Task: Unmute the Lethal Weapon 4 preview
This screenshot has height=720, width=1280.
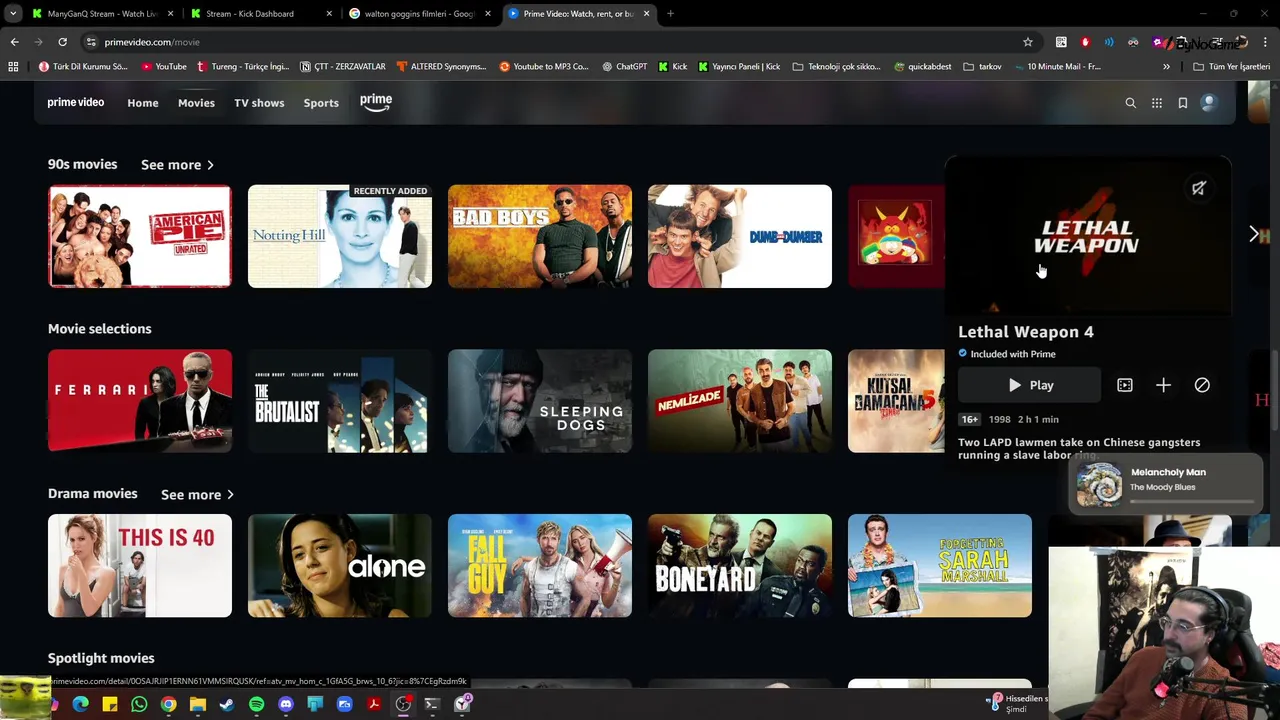Action: (1199, 188)
